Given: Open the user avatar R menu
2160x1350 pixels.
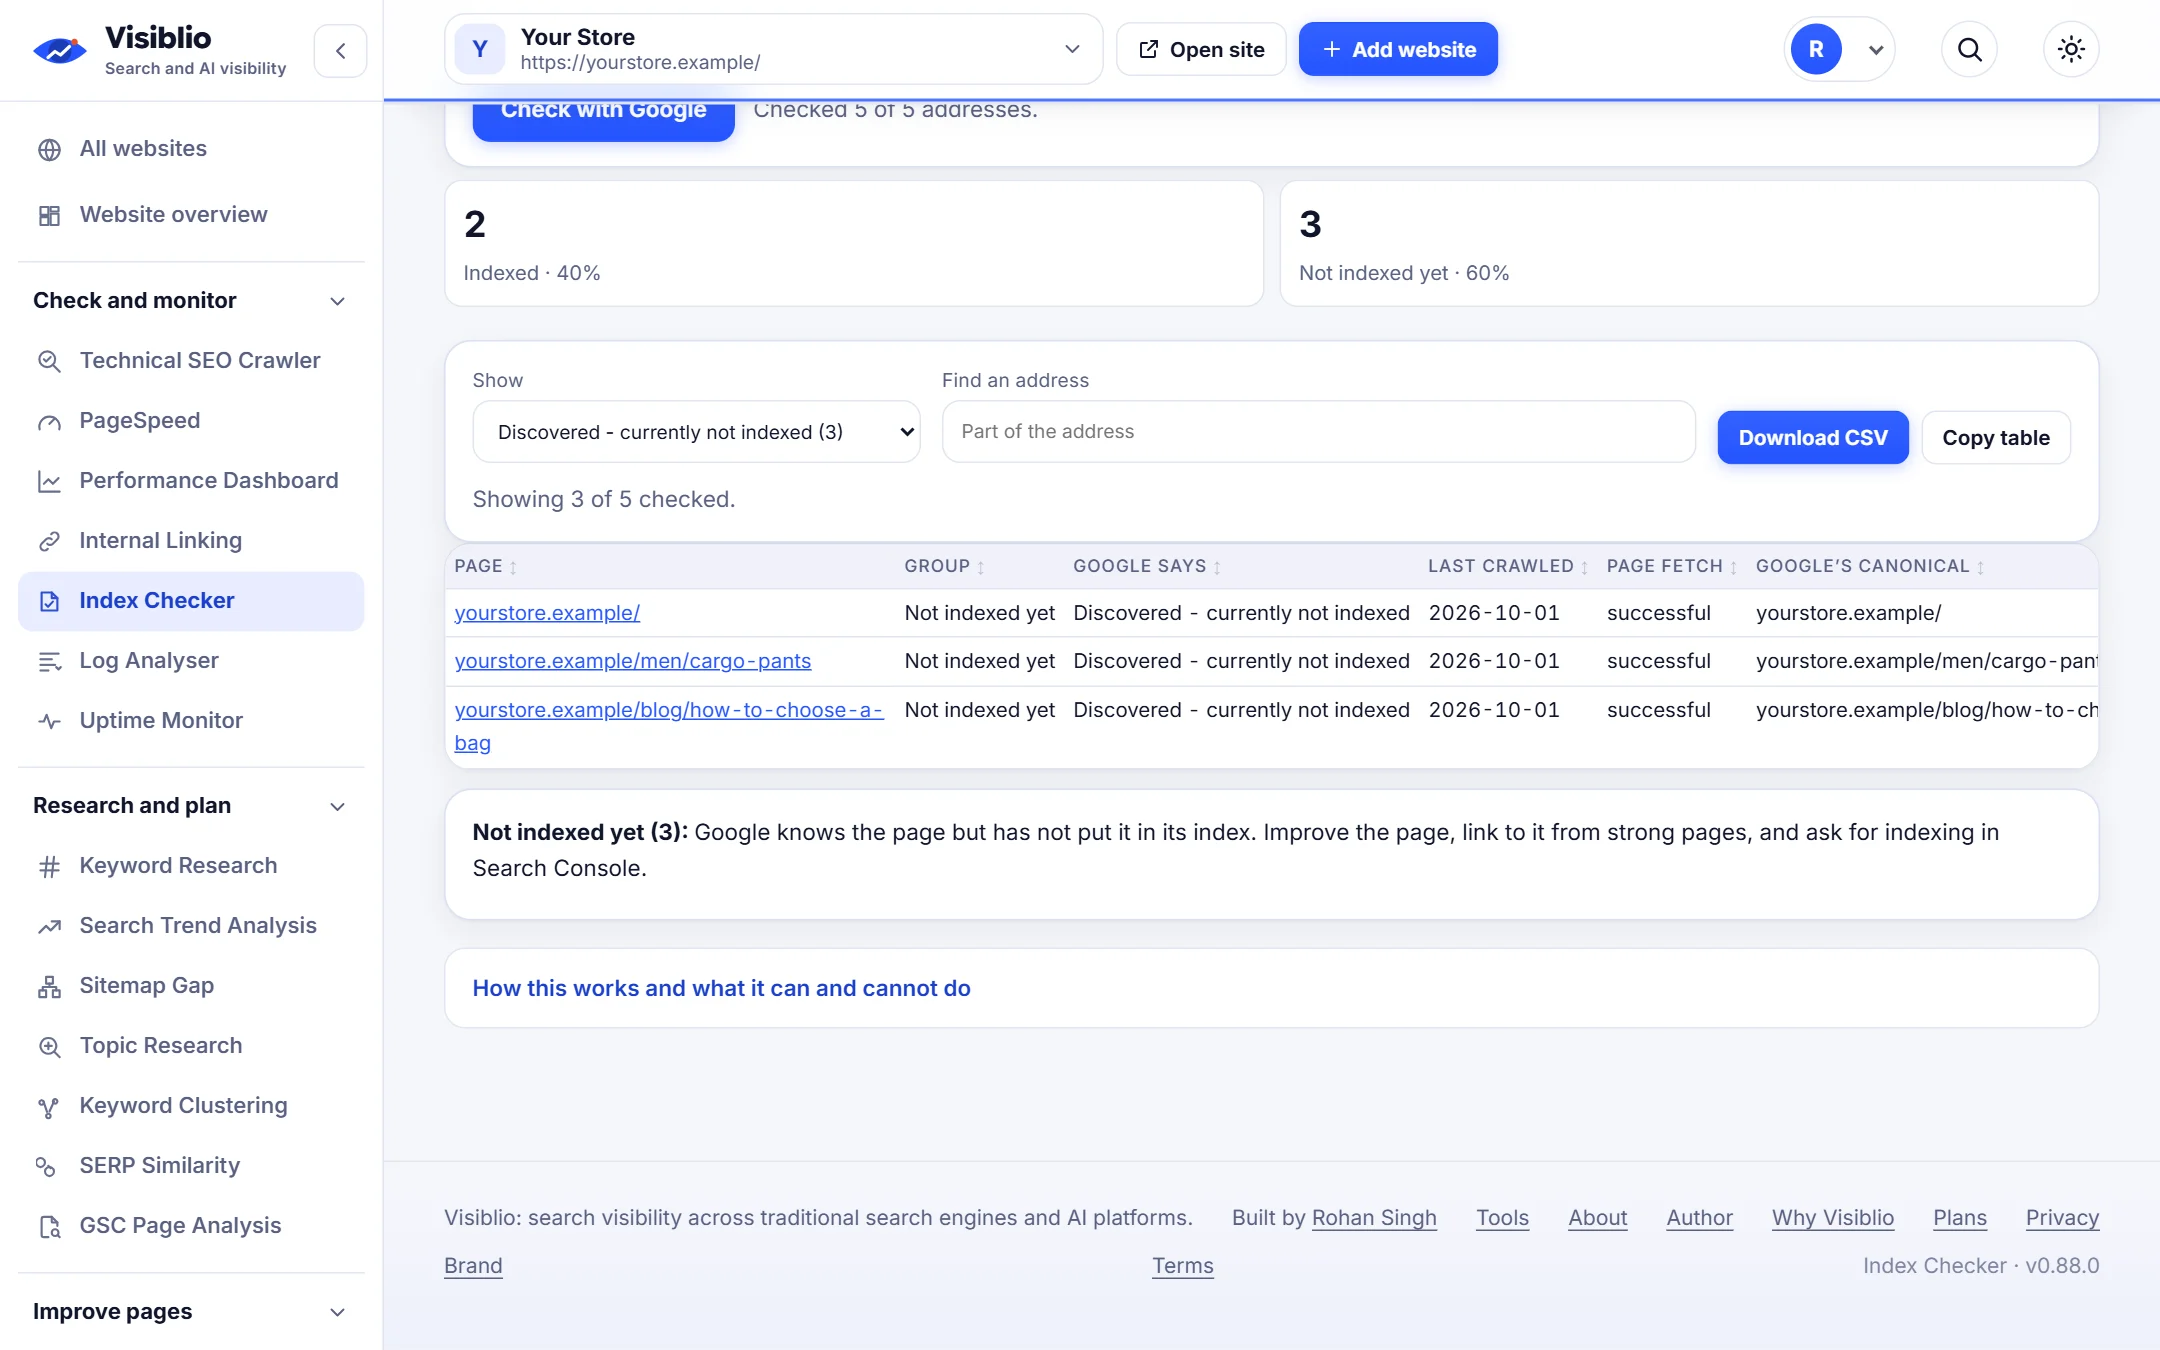Looking at the screenshot, I should click(1816, 49).
